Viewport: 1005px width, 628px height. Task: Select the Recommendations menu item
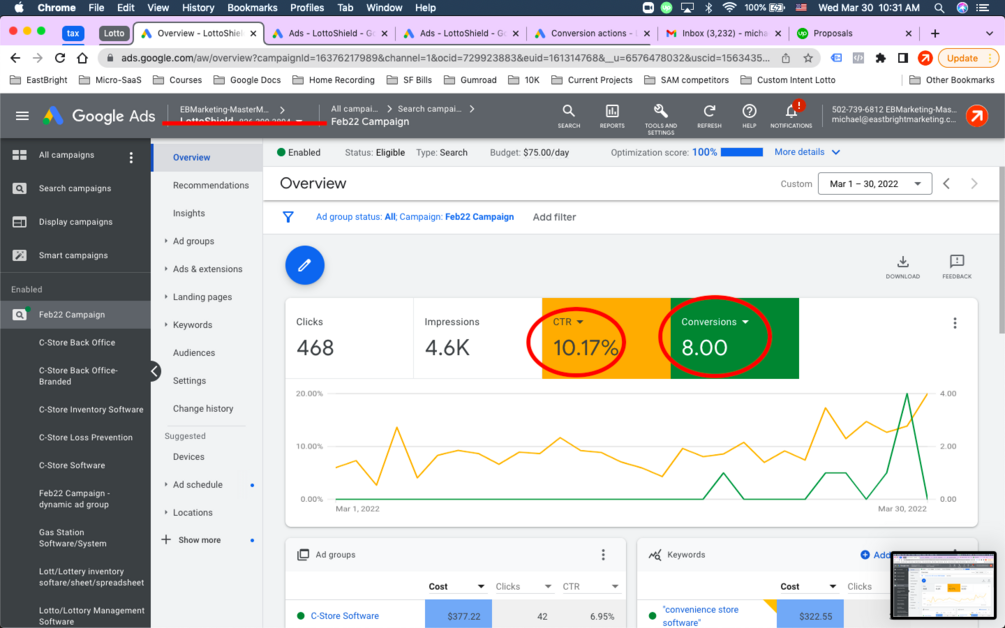click(210, 185)
